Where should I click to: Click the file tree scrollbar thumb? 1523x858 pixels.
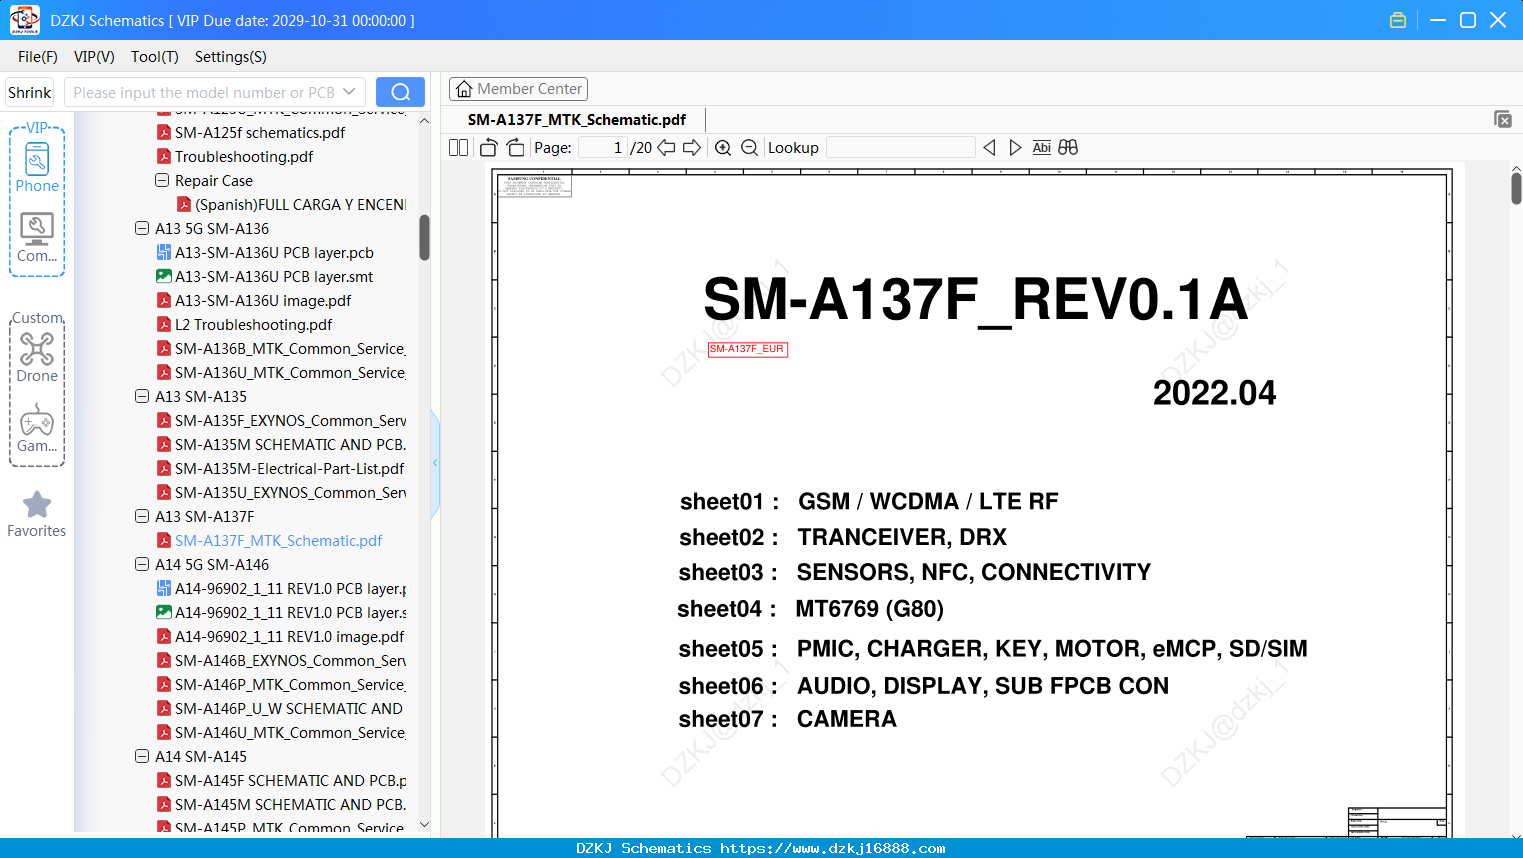tap(425, 237)
